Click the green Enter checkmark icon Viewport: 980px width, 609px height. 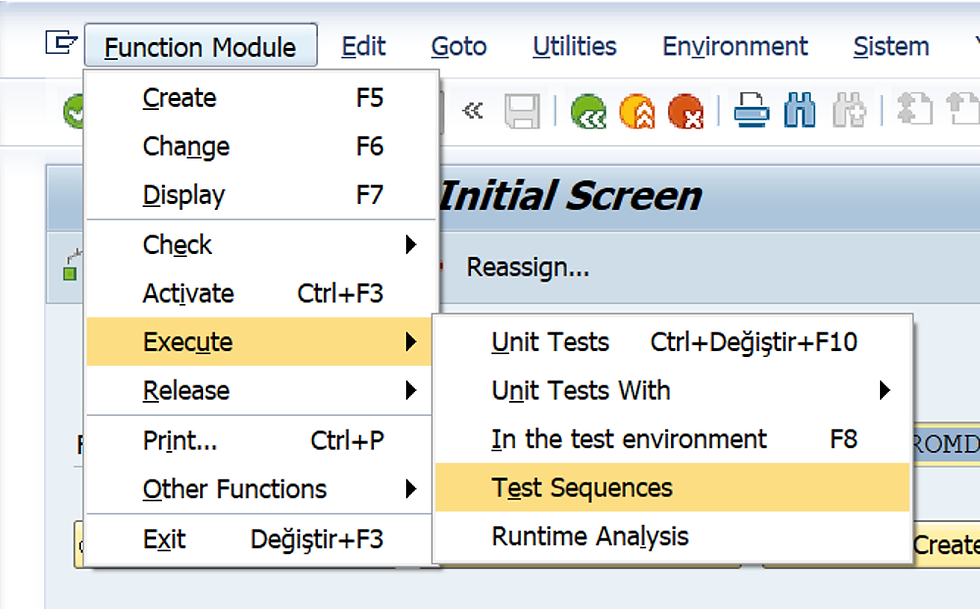click(x=76, y=111)
